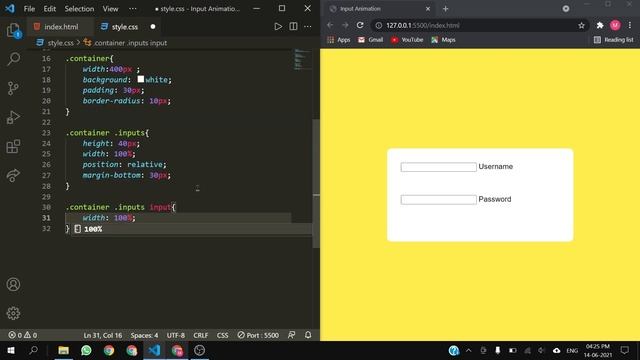Click the unsaved dot on style.css tab
This screenshot has width=640, height=360.
[153, 27]
